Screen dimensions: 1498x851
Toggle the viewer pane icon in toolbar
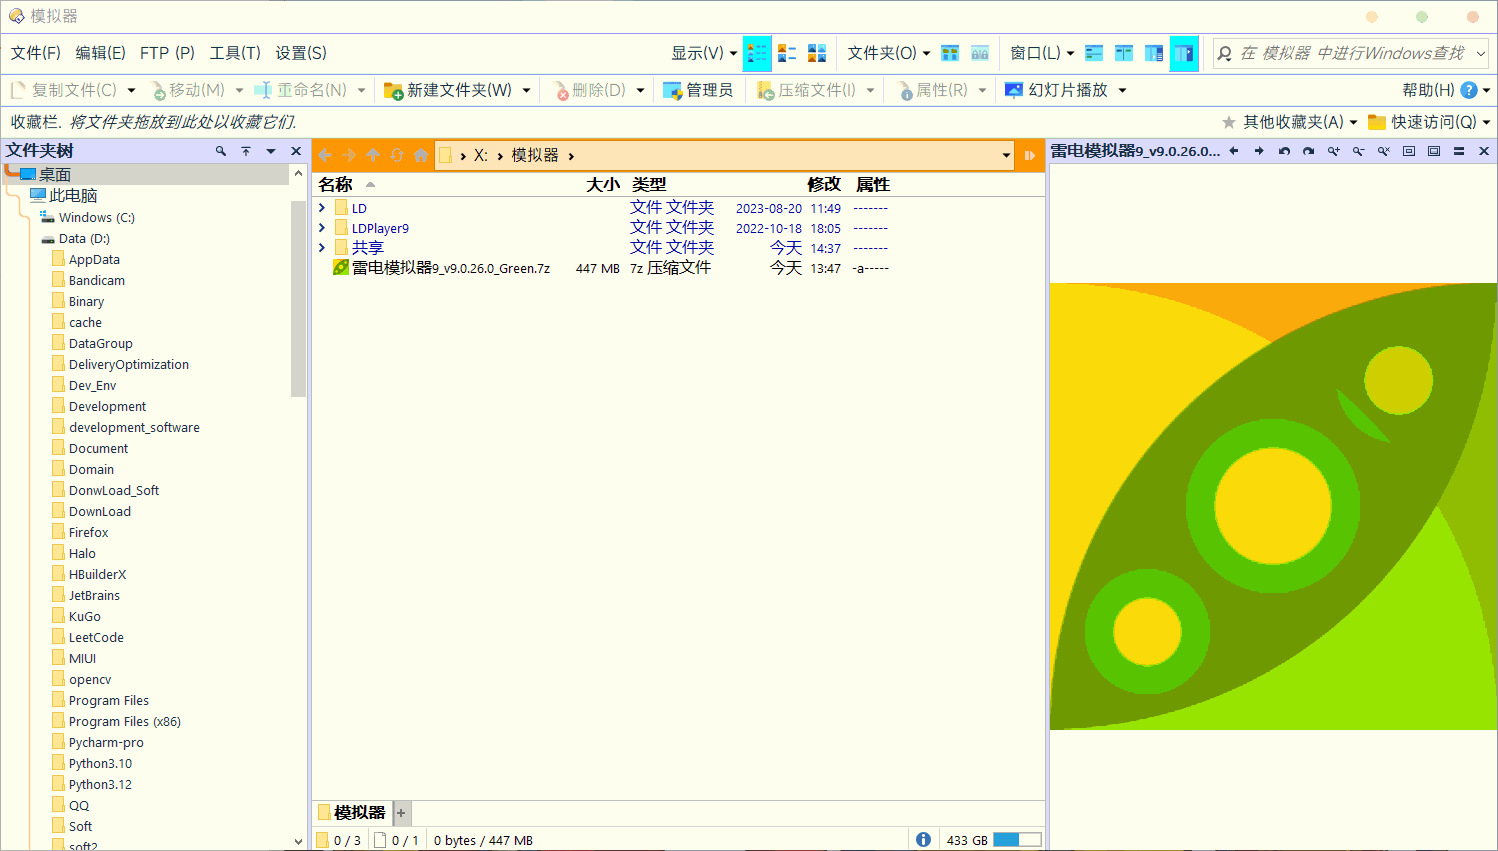[1184, 53]
